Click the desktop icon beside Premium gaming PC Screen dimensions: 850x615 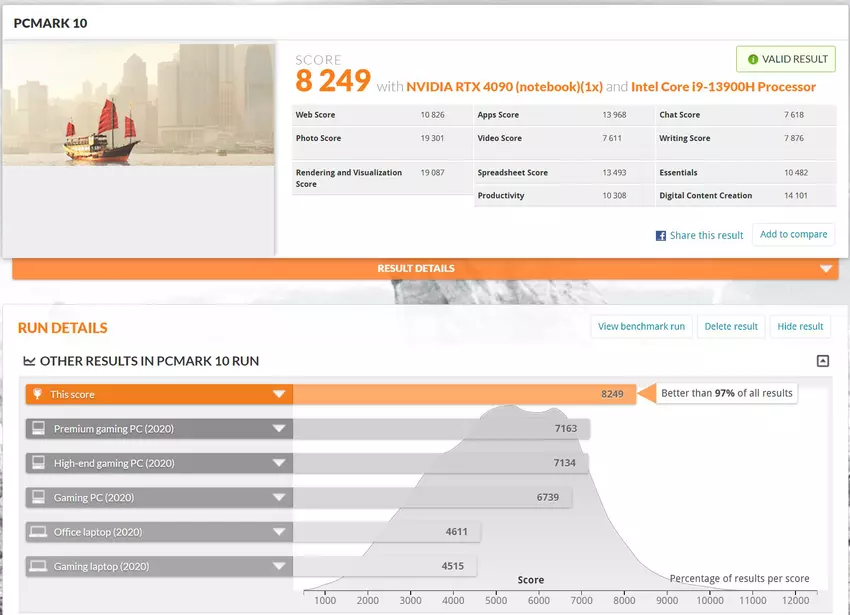pos(38,429)
